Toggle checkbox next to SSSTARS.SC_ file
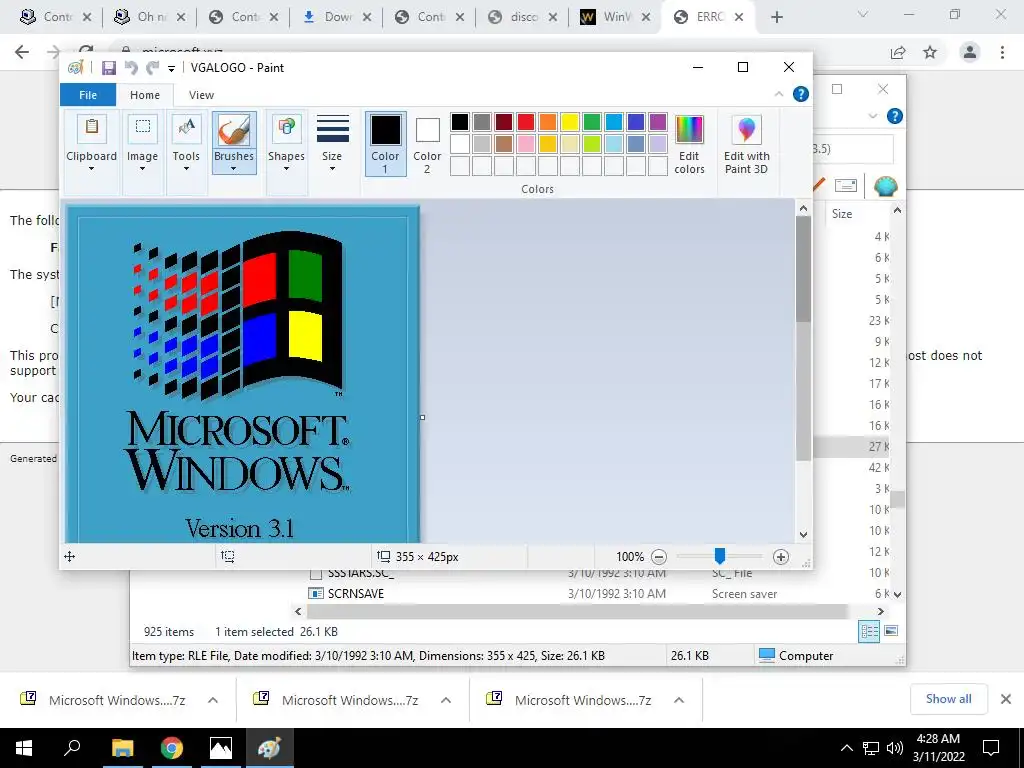The height and width of the screenshot is (768, 1024). 315,574
